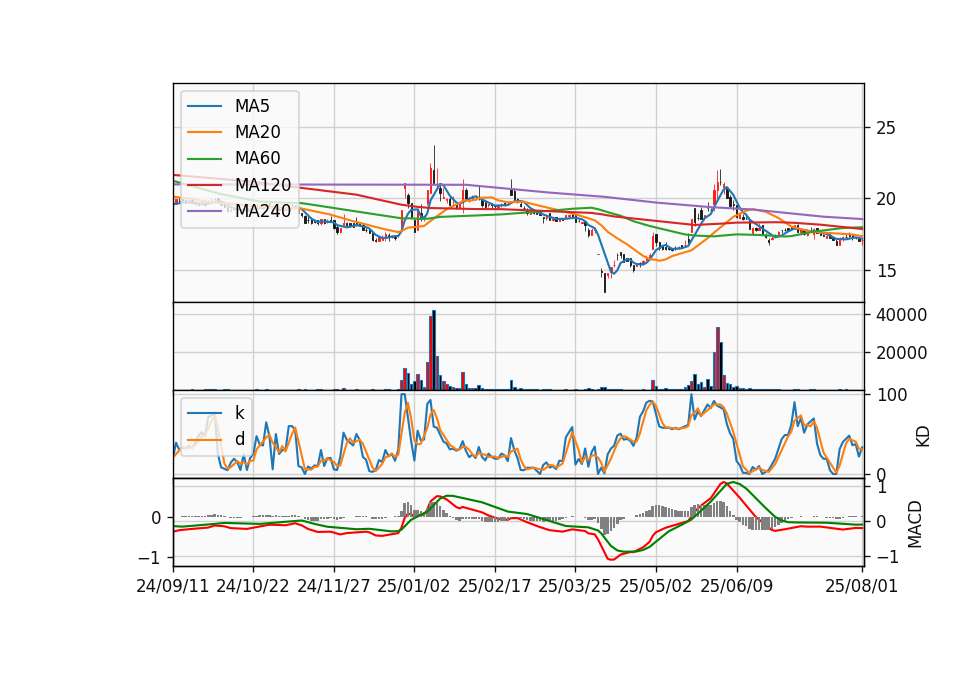The image size is (960, 690).
Task: Click the KD axis value 100
Action: (x=892, y=395)
